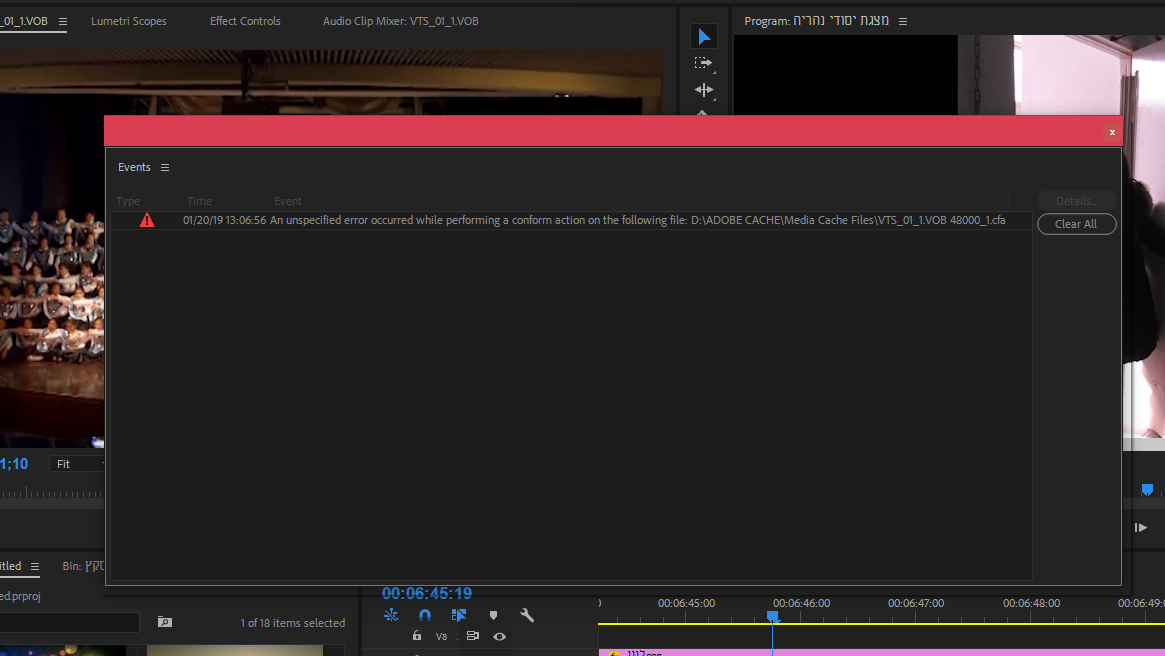Sort events by Time column
The image size is (1165, 656).
tap(199, 201)
